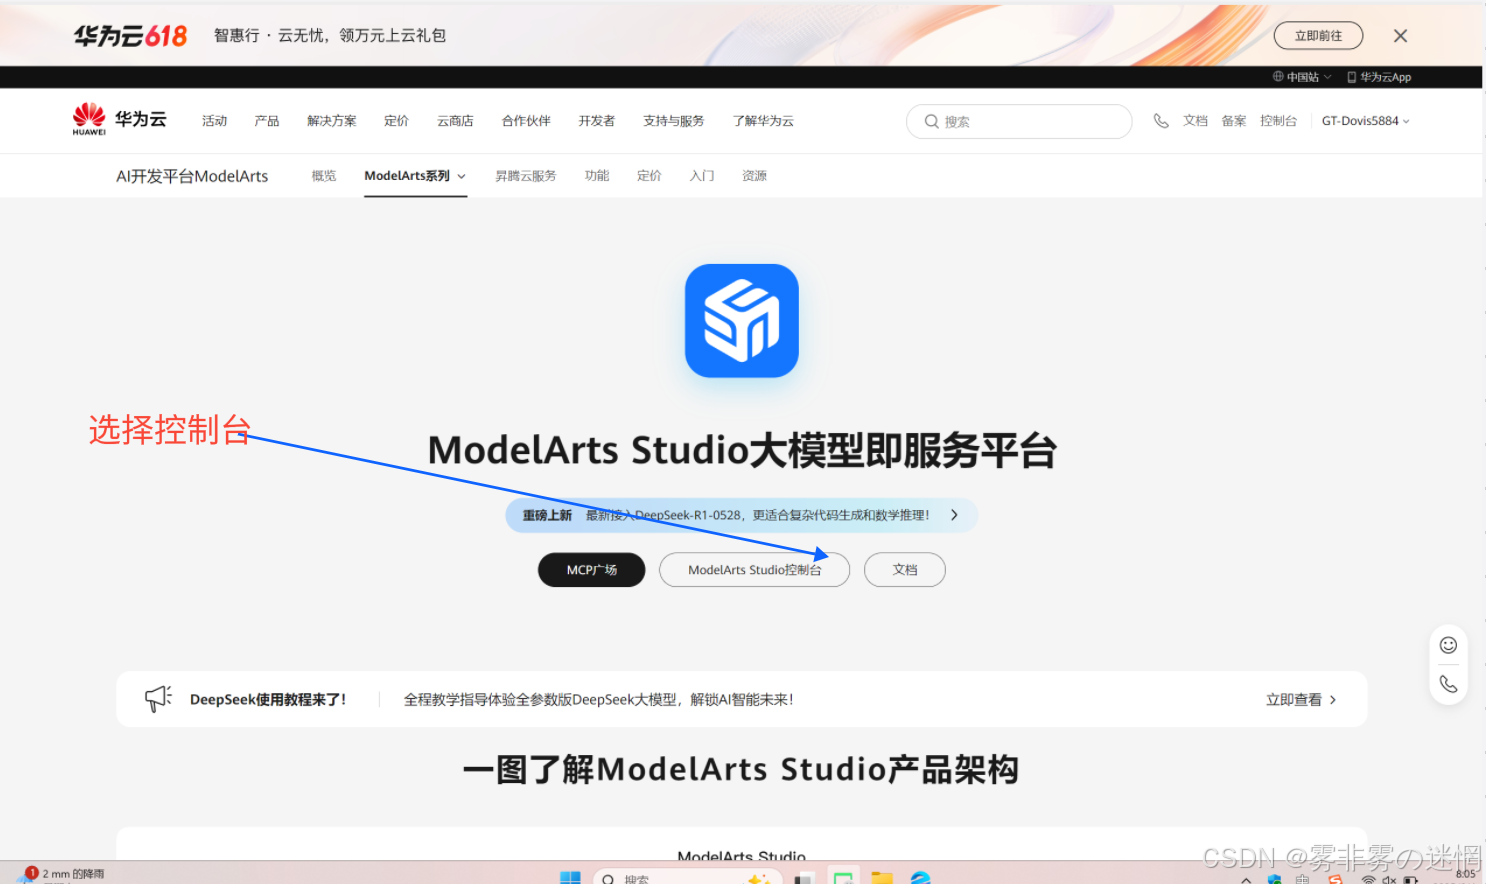The image size is (1486, 884).
Task: Open the 备案 link
Action: (1233, 121)
